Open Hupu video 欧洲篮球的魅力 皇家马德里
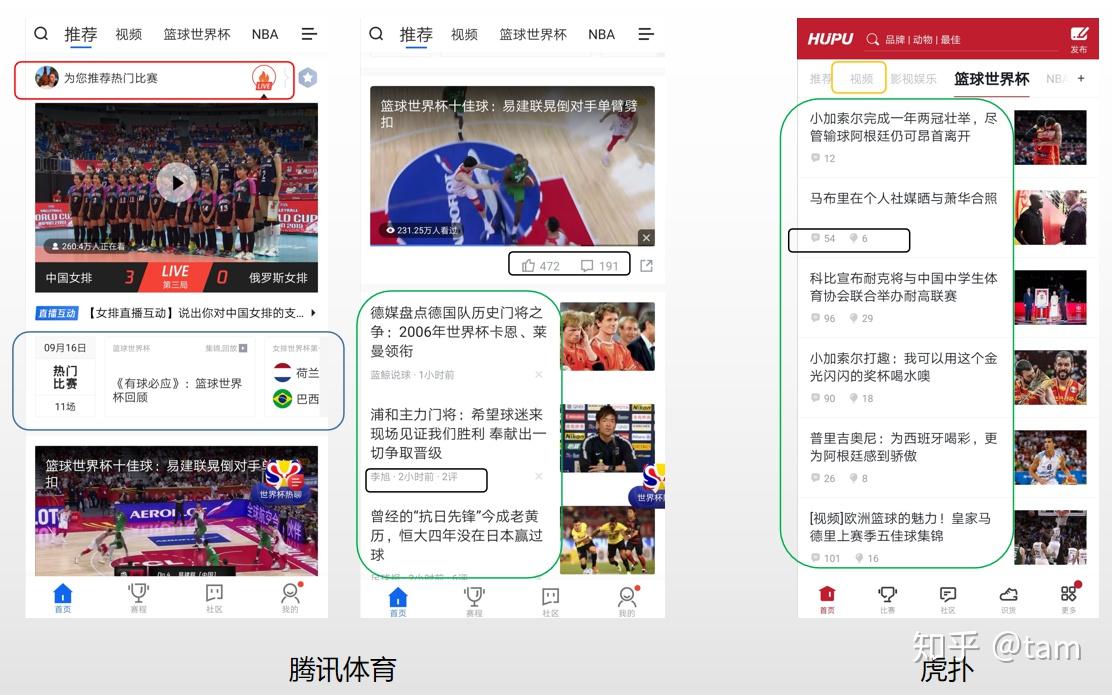The width and height of the screenshot is (1112, 695). tap(900, 527)
